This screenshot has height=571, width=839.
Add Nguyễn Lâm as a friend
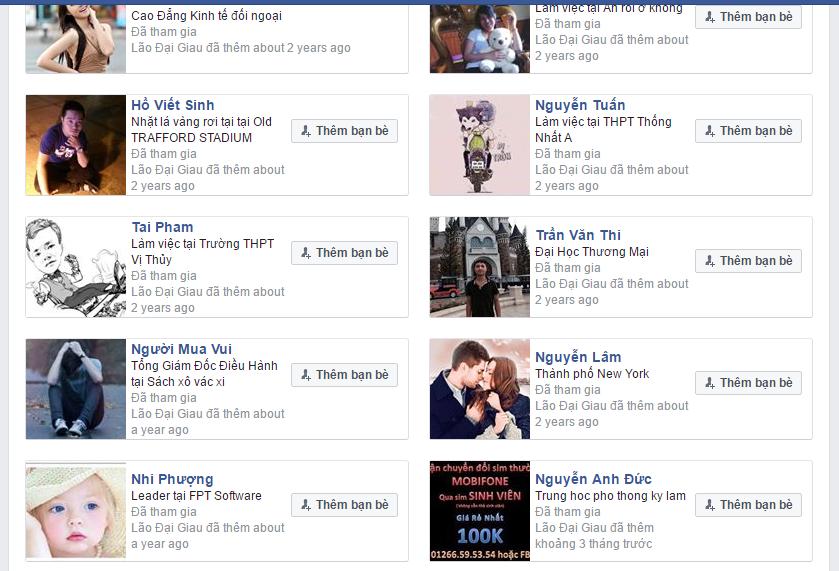pos(749,383)
